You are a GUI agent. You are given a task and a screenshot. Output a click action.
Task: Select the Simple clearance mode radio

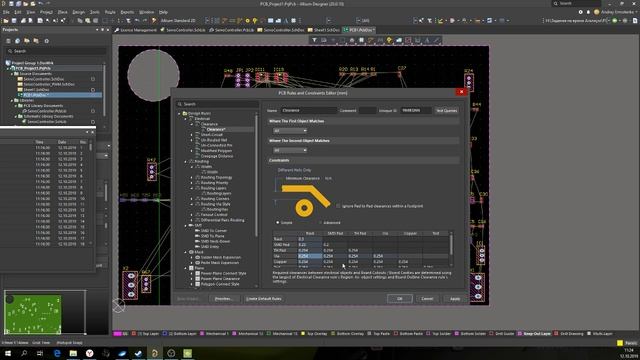coord(278,222)
